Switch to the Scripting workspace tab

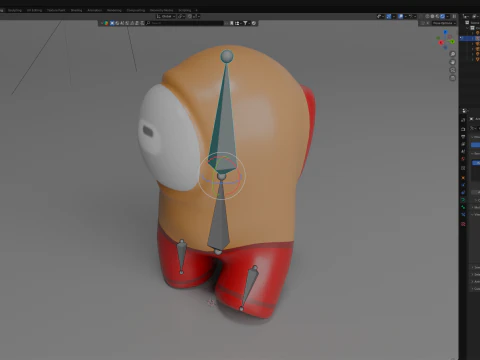point(185,10)
